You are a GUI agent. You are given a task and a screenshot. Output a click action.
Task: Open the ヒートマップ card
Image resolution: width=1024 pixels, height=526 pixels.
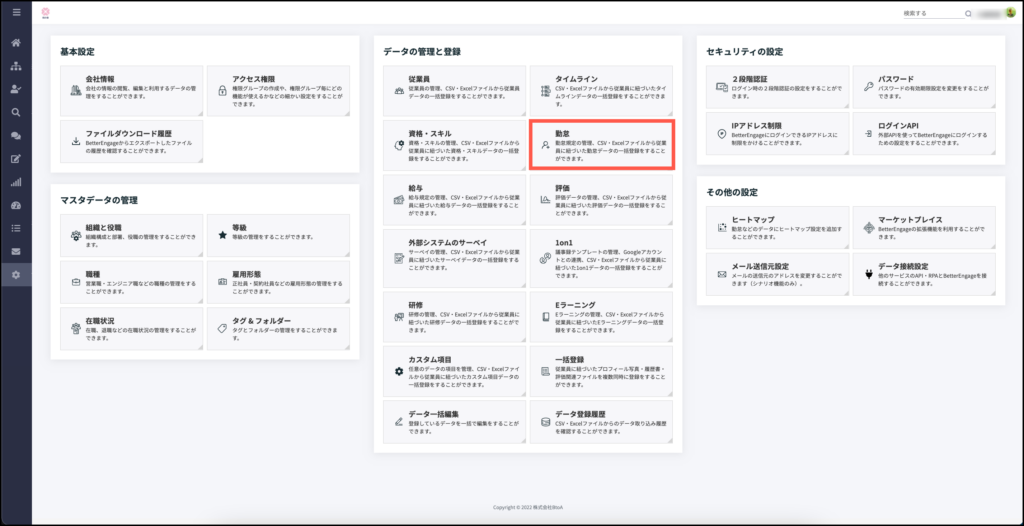coord(778,227)
